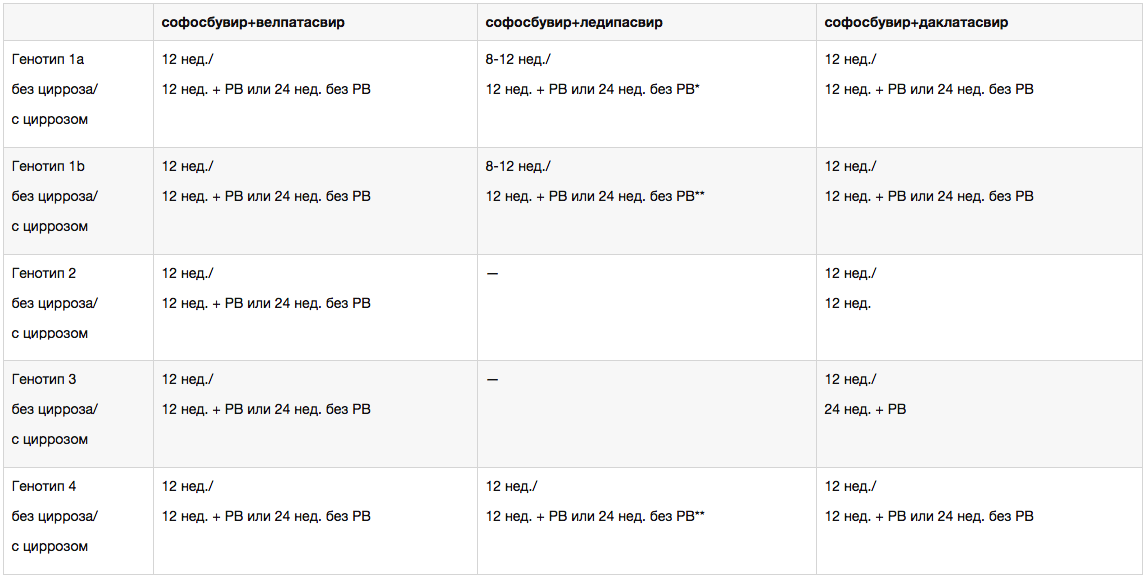Click даклатасвир cell in the Генотип 1a row

[x=929, y=90]
